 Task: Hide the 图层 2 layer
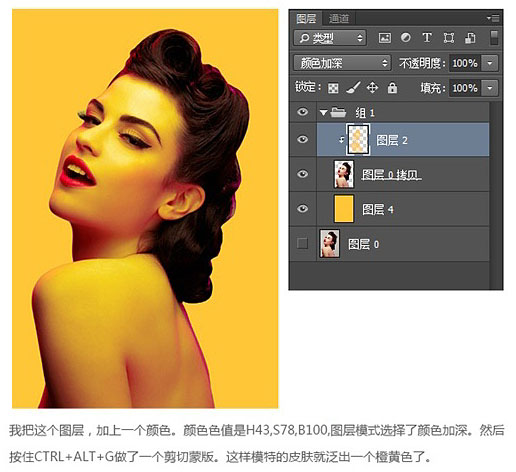point(303,139)
